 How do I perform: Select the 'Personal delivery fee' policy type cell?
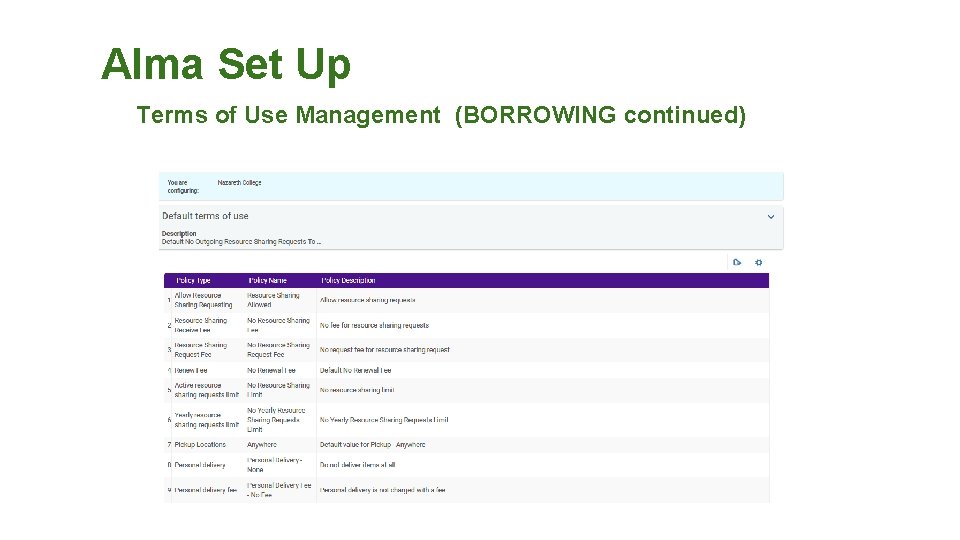[x=205, y=490]
